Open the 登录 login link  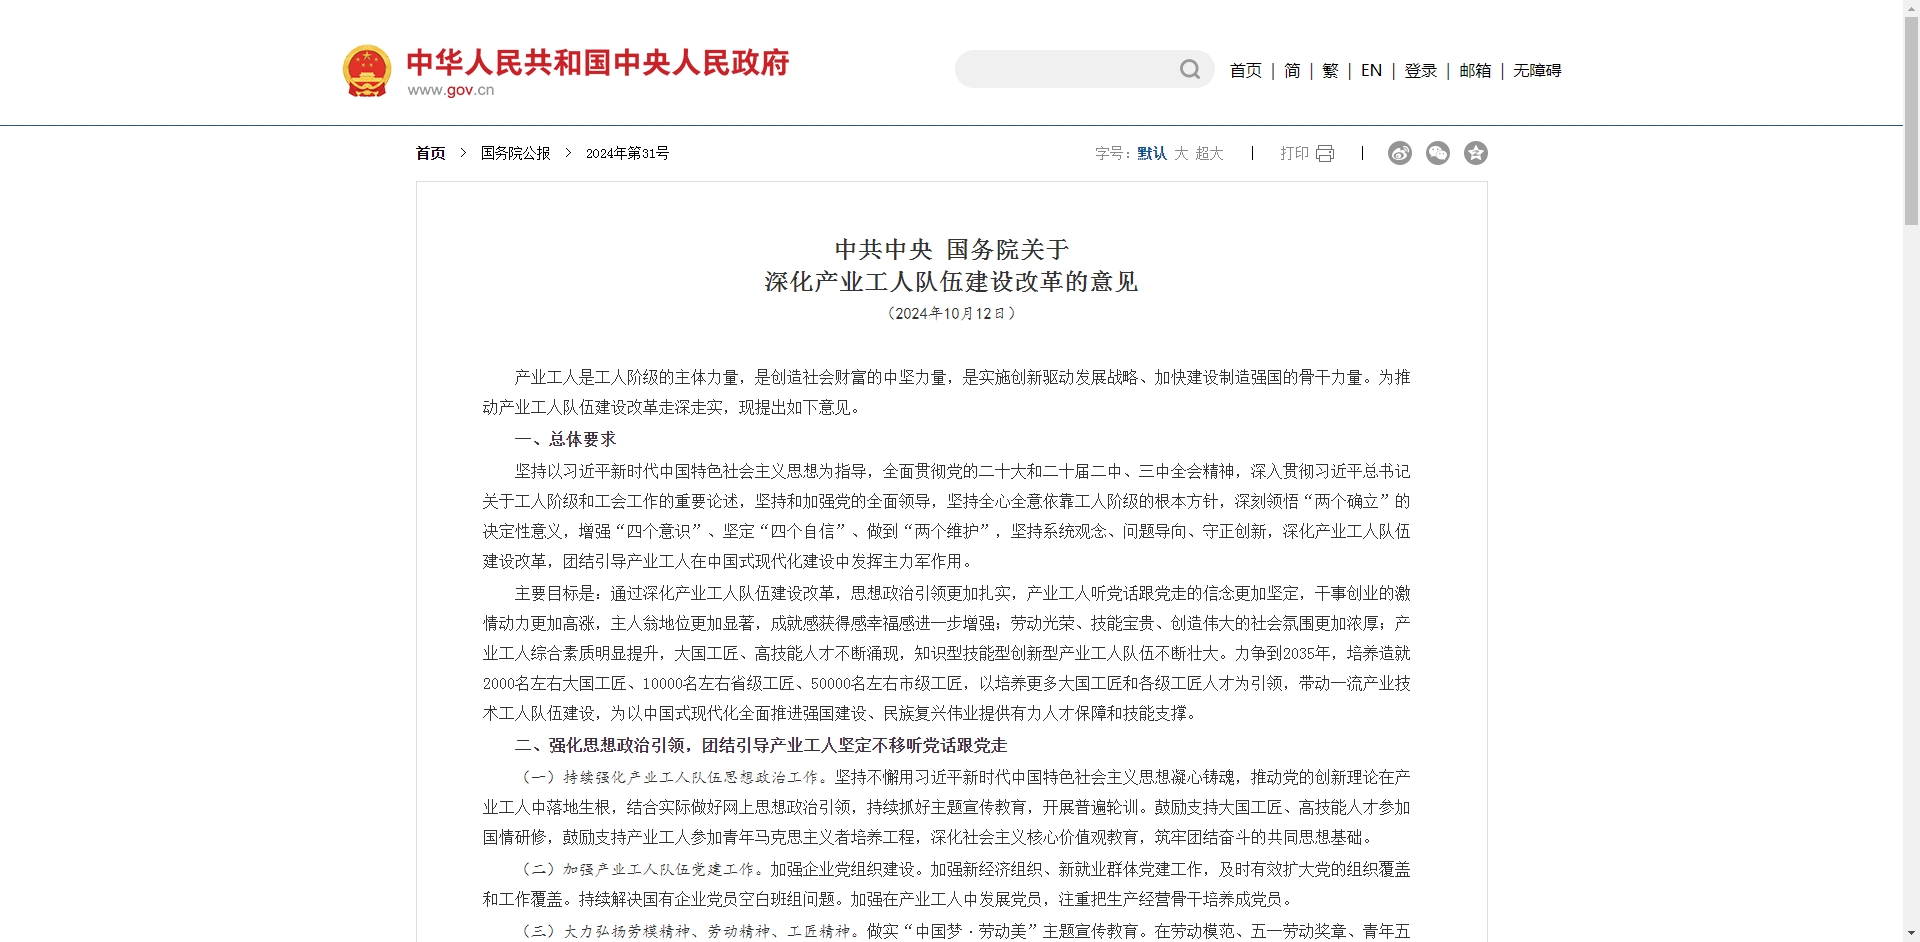click(1421, 70)
